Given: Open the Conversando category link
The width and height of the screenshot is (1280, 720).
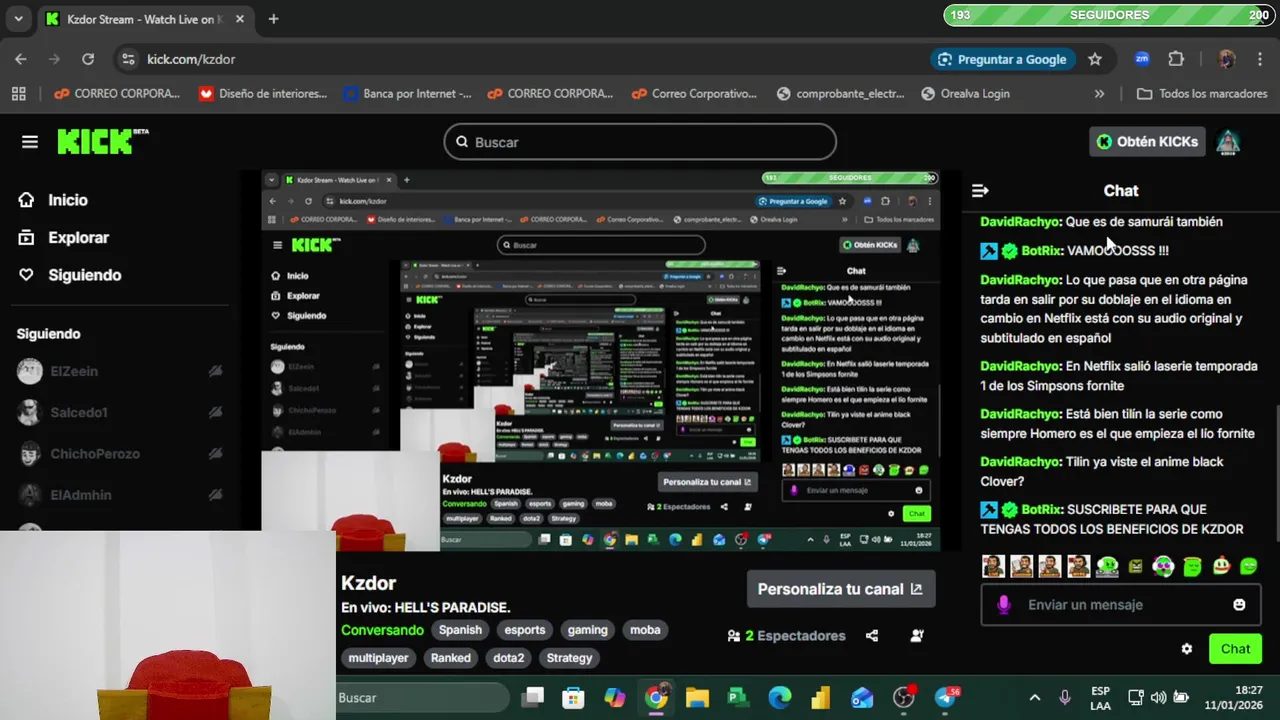Looking at the screenshot, I should tap(382, 630).
